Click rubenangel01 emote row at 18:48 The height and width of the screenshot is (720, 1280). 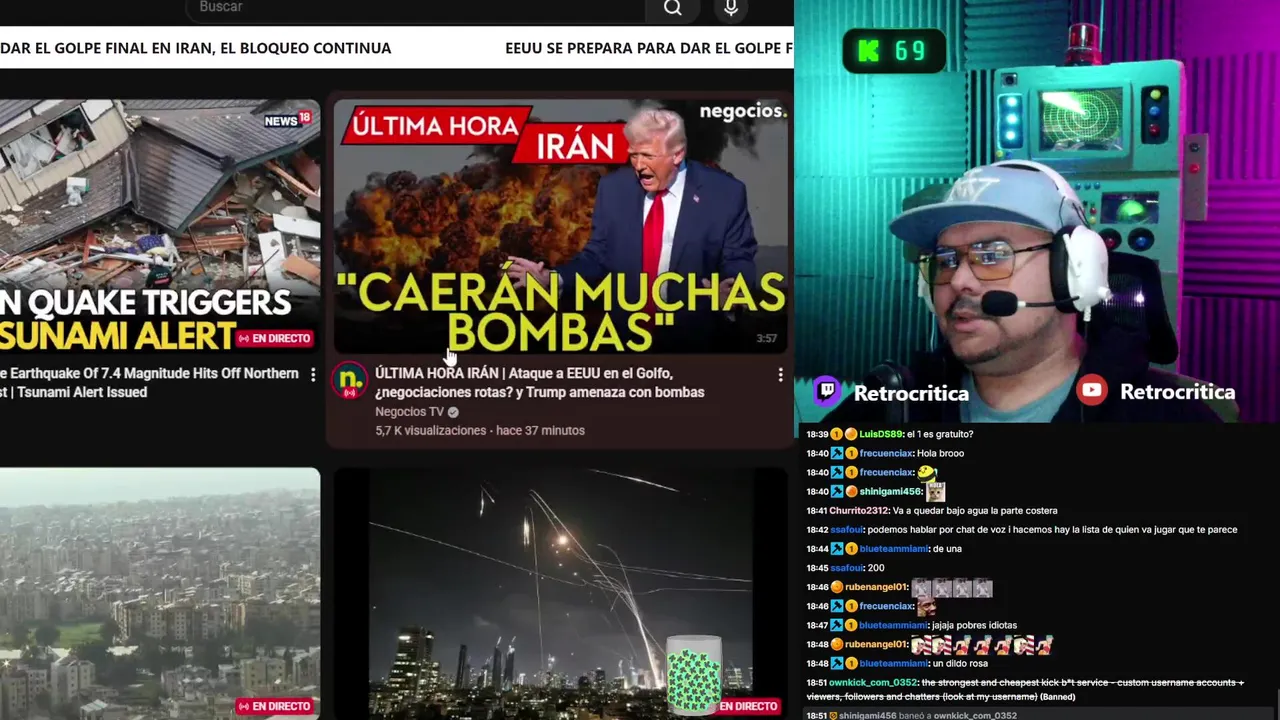[982, 645]
